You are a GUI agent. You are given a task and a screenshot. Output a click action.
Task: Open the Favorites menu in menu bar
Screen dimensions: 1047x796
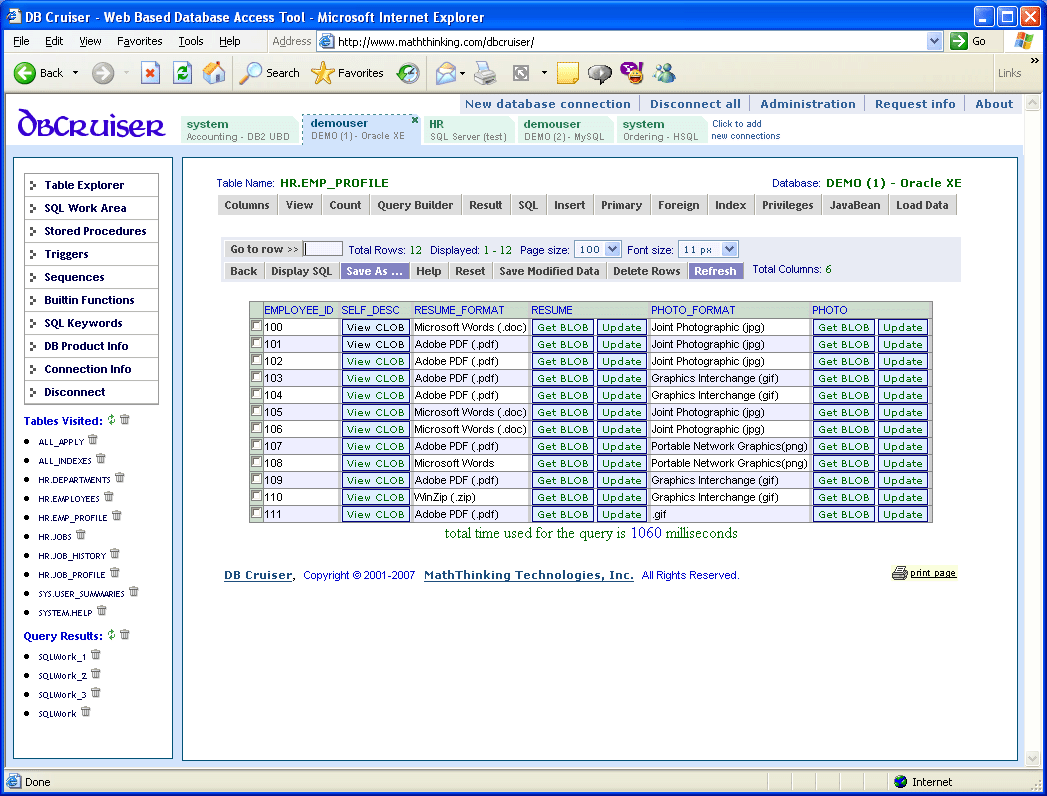coord(139,41)
